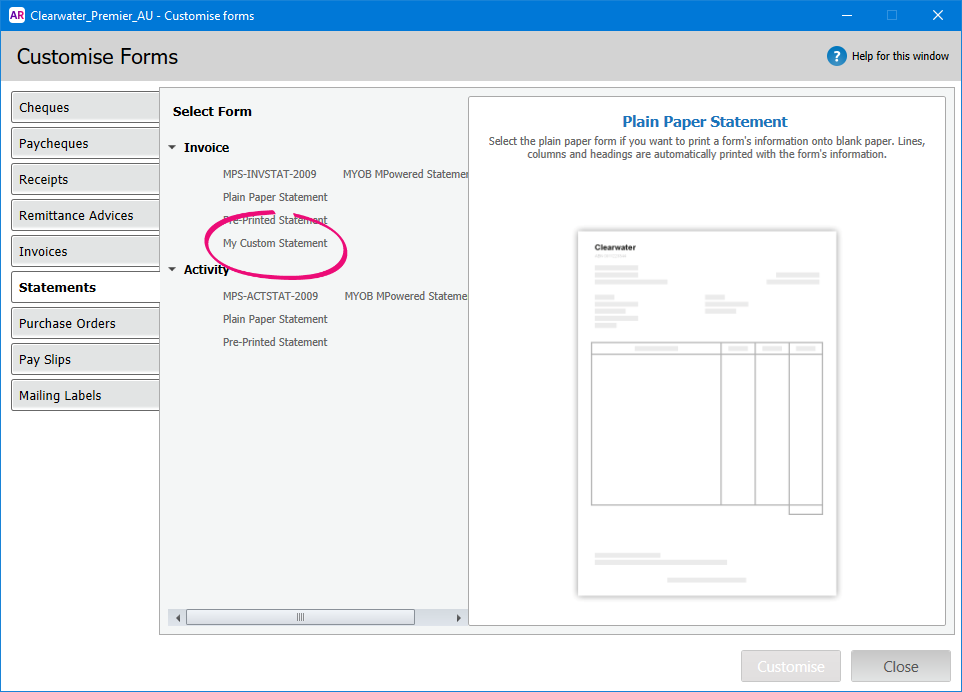Open the Purchase Orders forms
The height and width of the screenshot is (692, 962).
(84, 323)
